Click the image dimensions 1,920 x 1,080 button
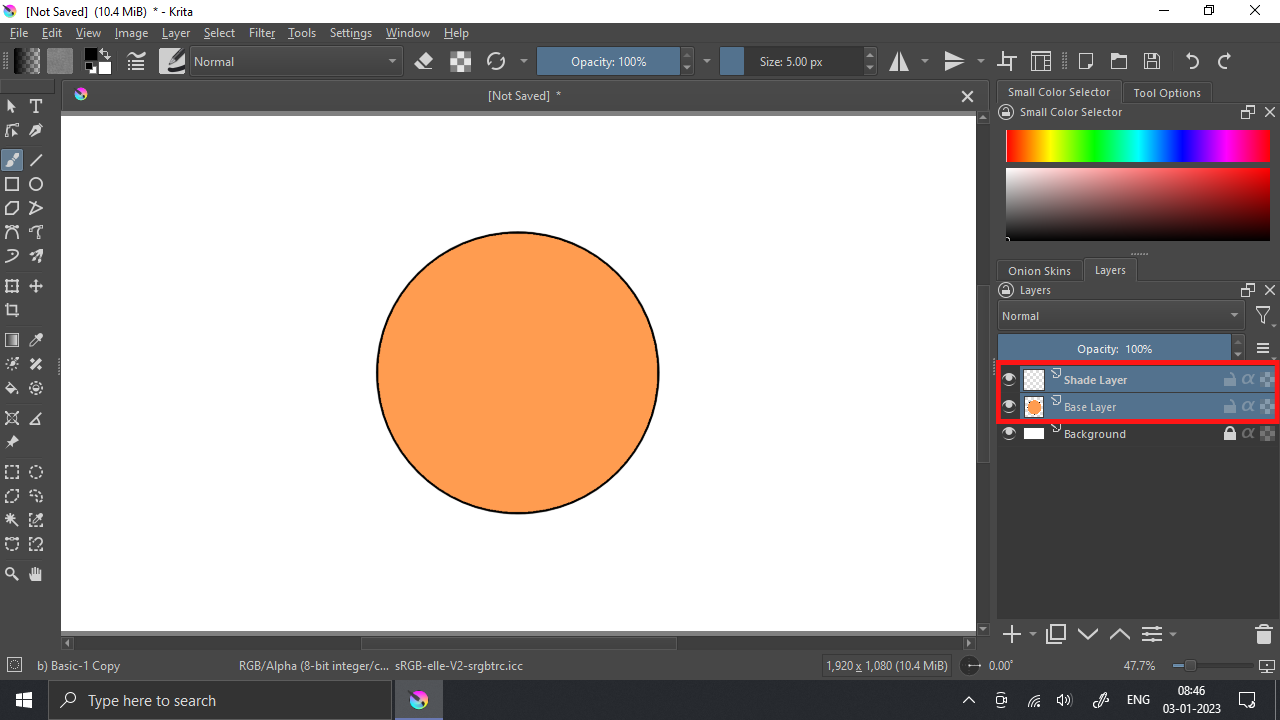This screenshot has height=720, width=1280. click(x=886, y=665)
